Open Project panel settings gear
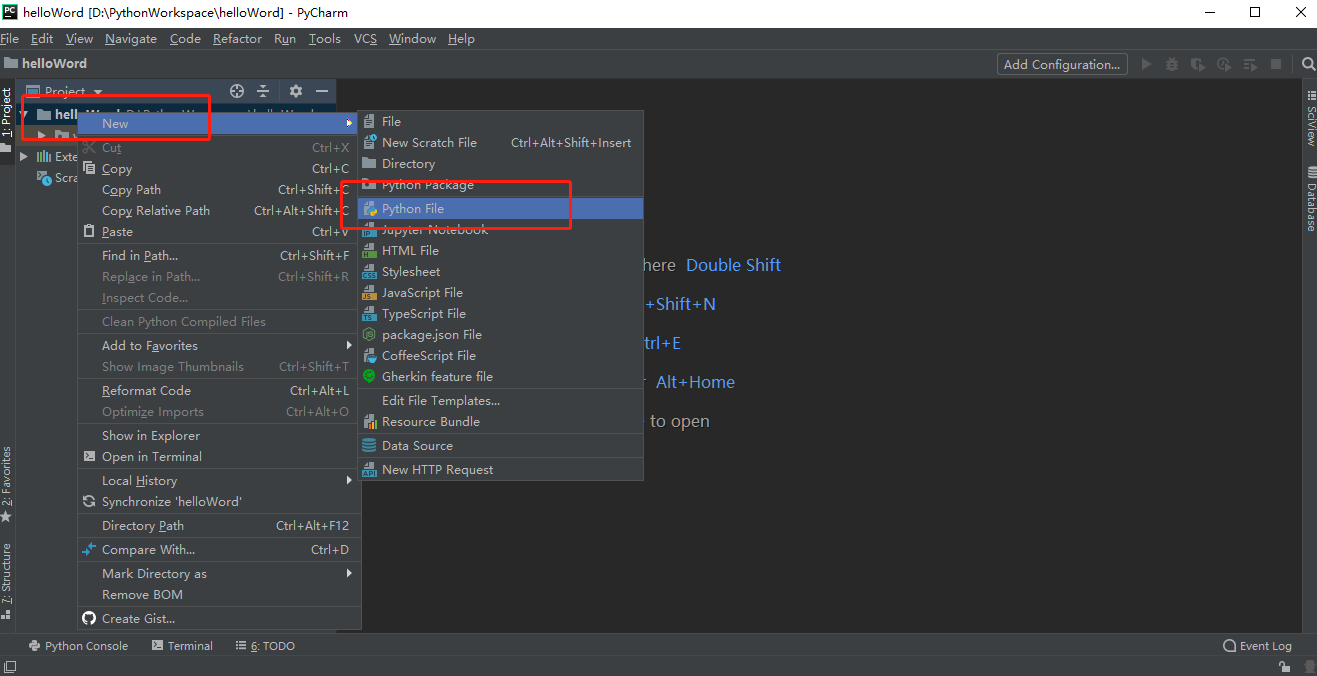 coord(296,91)
